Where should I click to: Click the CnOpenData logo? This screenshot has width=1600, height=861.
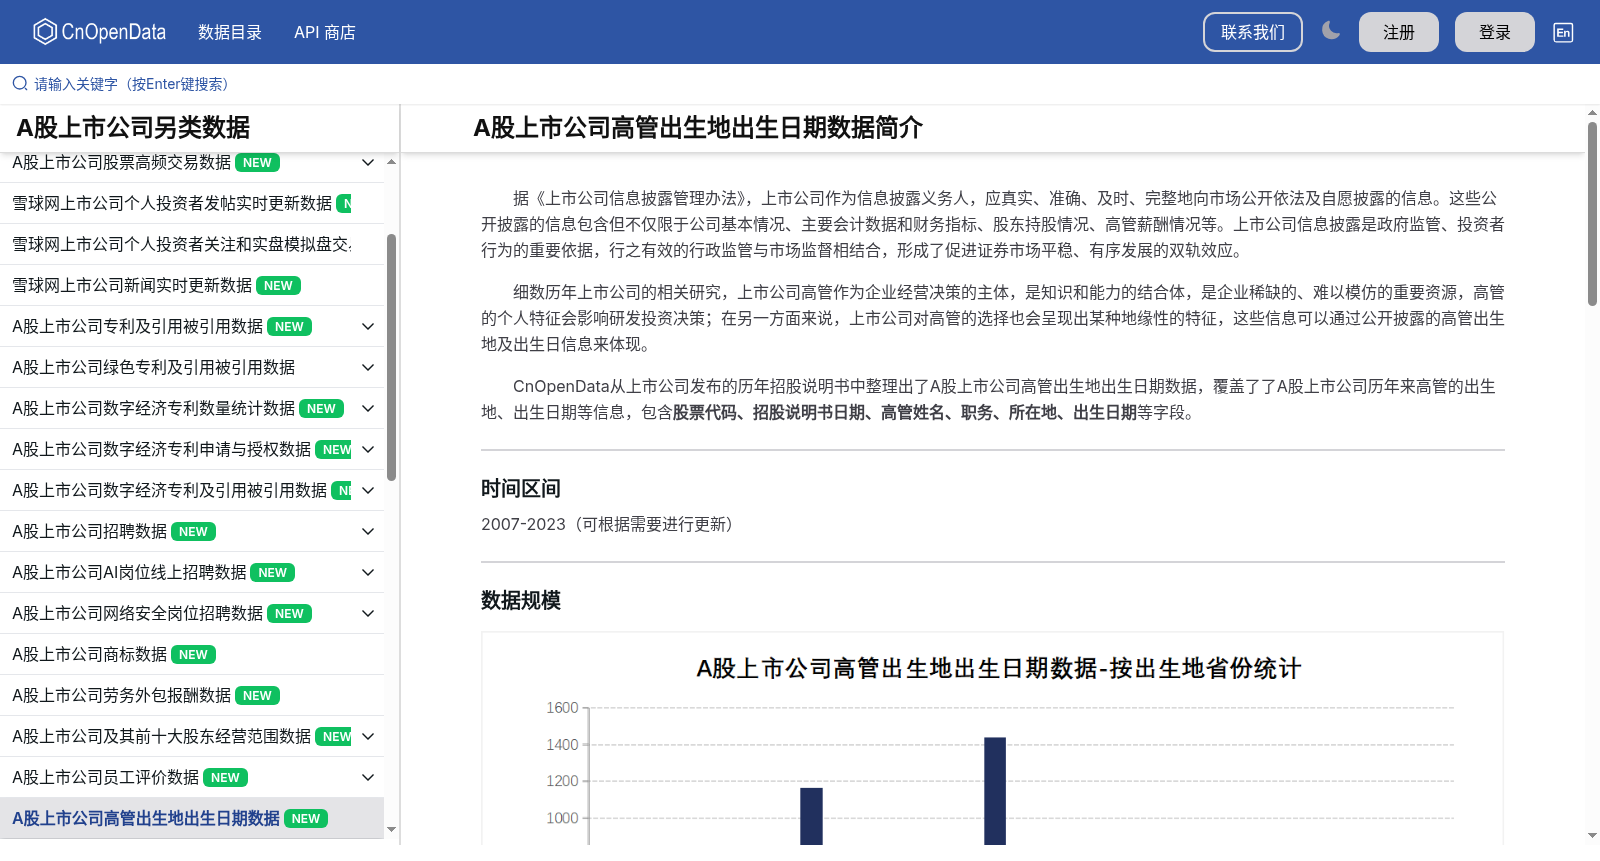[x=99, y=32]
